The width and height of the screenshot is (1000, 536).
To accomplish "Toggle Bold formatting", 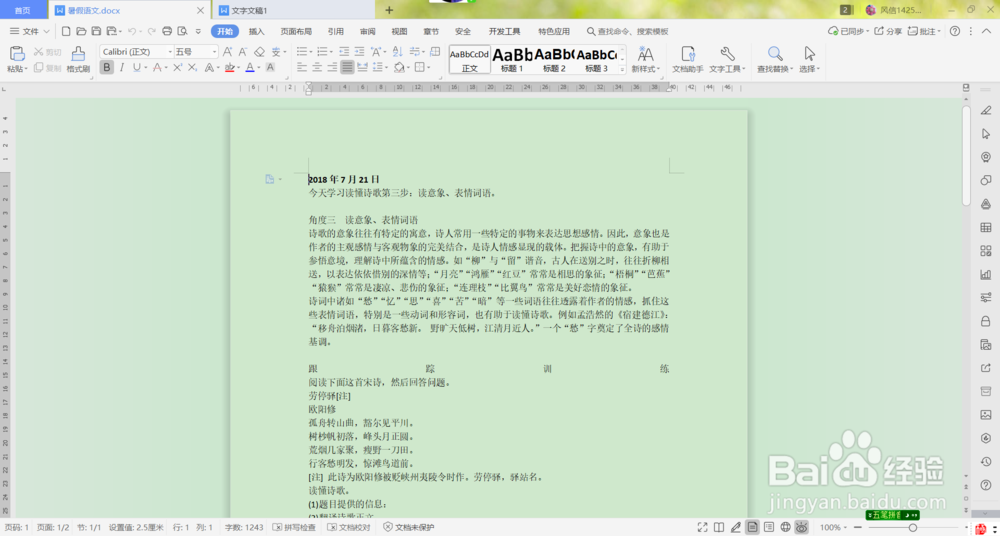I will 107,67.
